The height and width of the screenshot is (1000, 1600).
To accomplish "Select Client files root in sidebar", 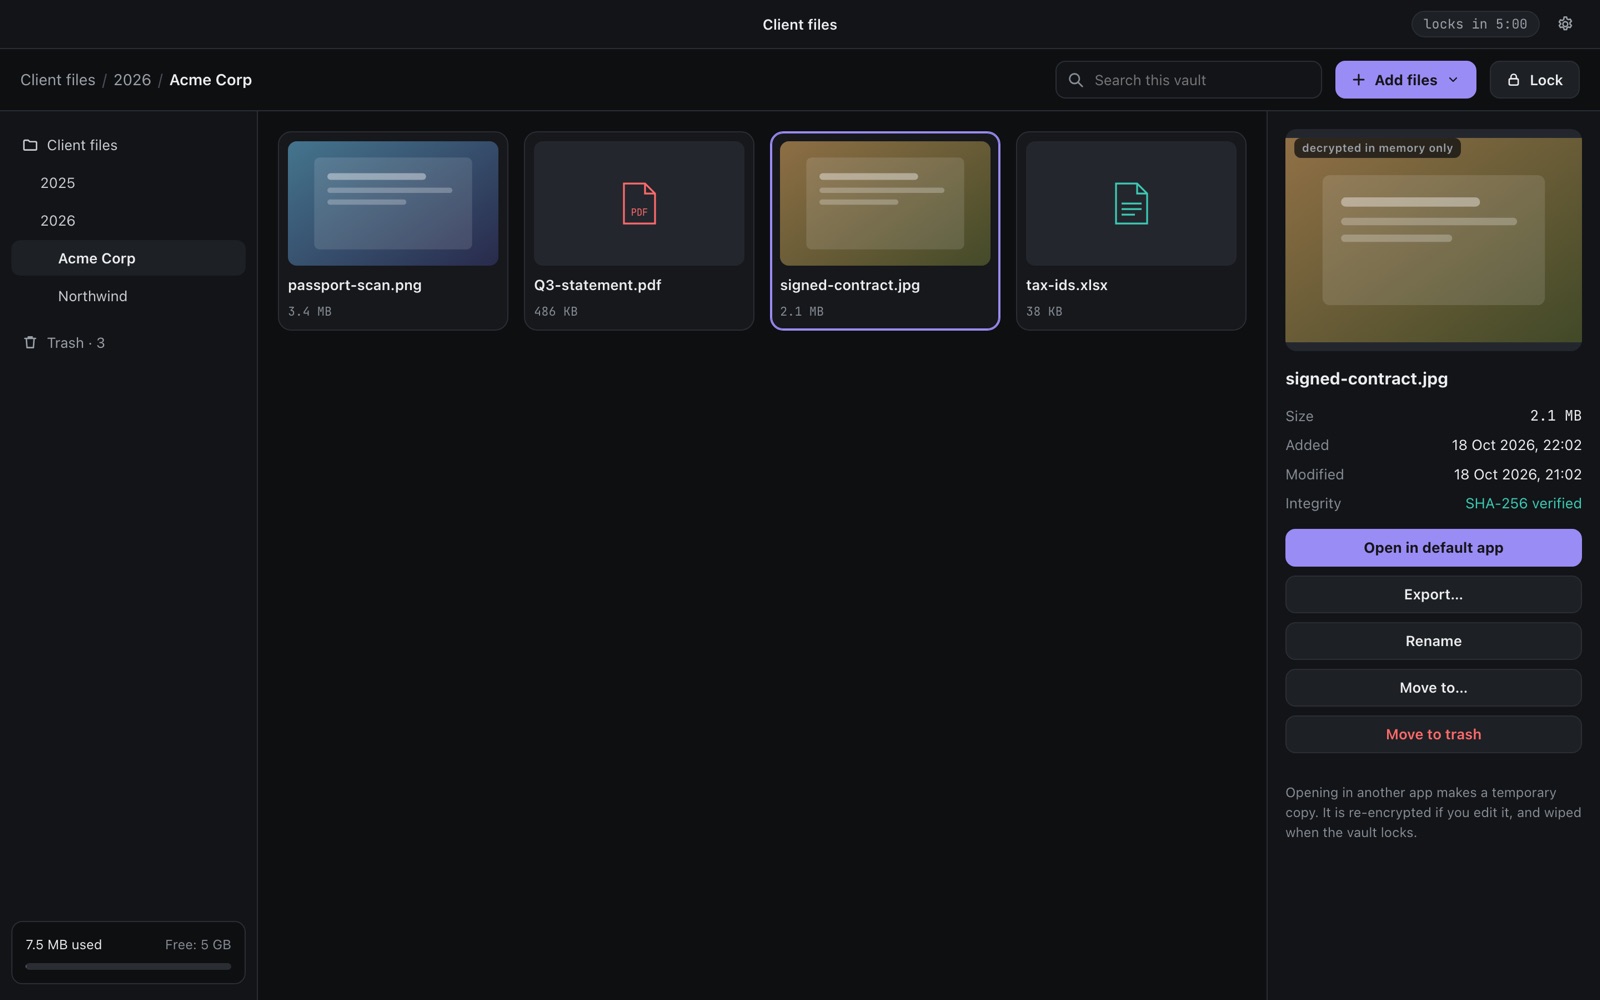I will 128,145.
